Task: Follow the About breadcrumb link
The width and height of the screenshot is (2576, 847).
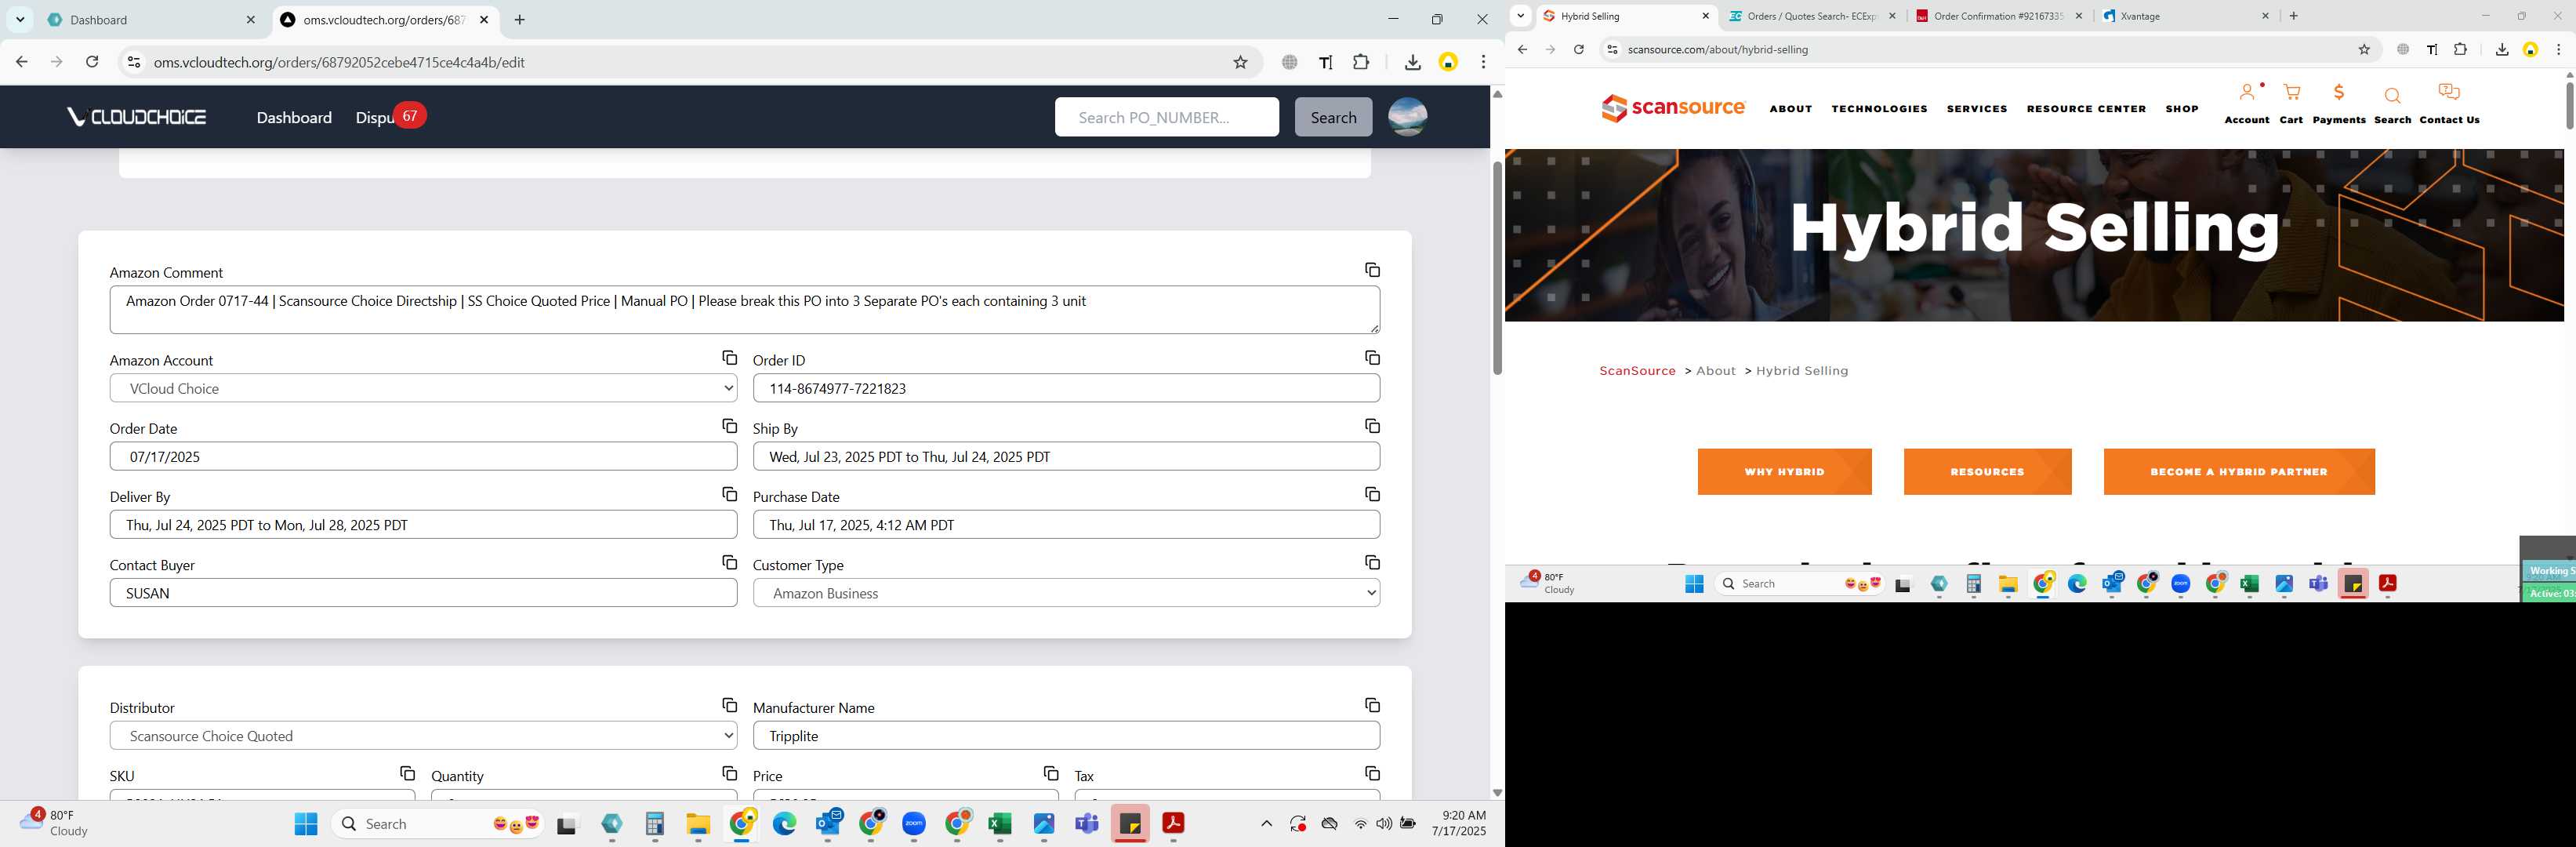Action: [x=1715, y=371]
